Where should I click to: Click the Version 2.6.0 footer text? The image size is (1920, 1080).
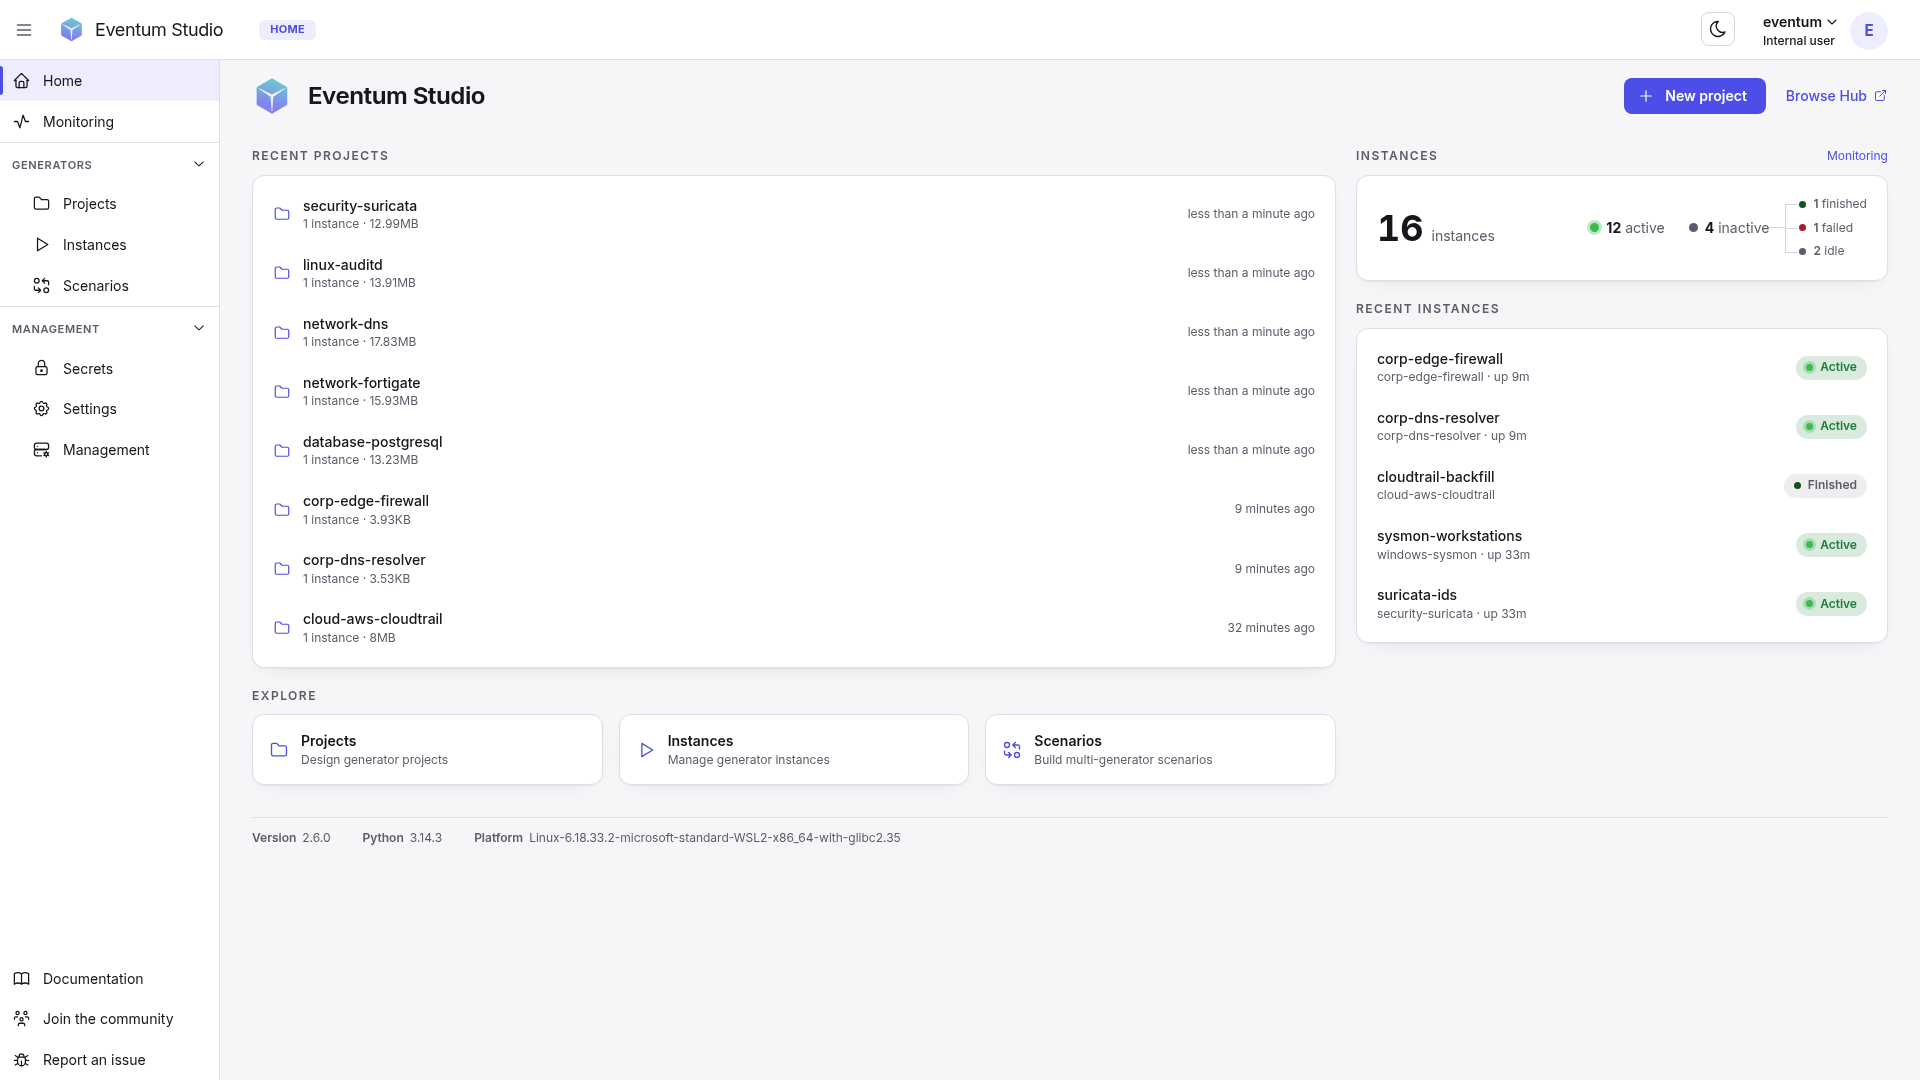click(x=291, y=838)
